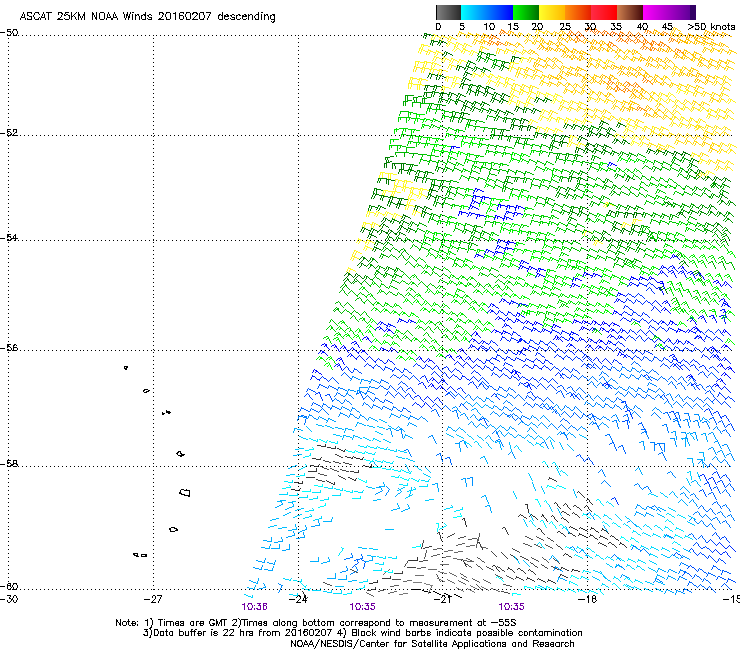The height and width of the screenshot is (650, 740).
Task: Click the 10:35 time label left of -21
Action: (x=363, y=606)
